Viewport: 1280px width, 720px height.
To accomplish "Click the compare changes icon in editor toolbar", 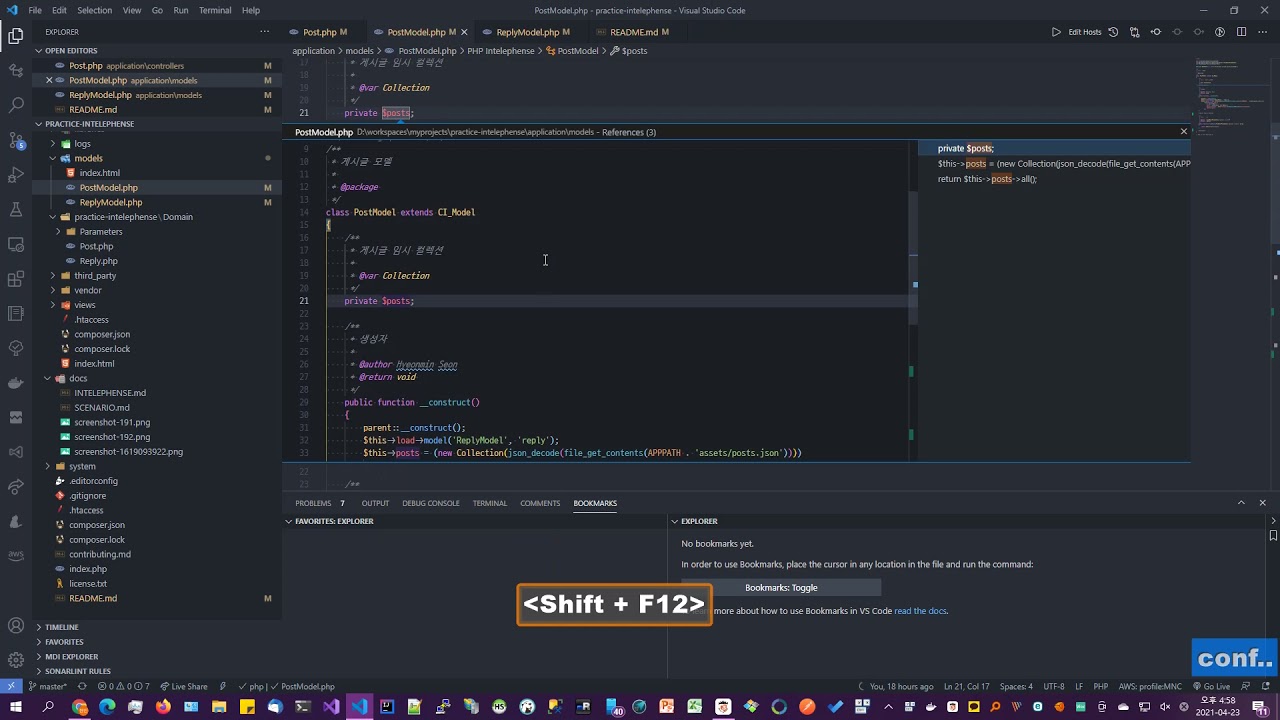I will pos(1134,32).
